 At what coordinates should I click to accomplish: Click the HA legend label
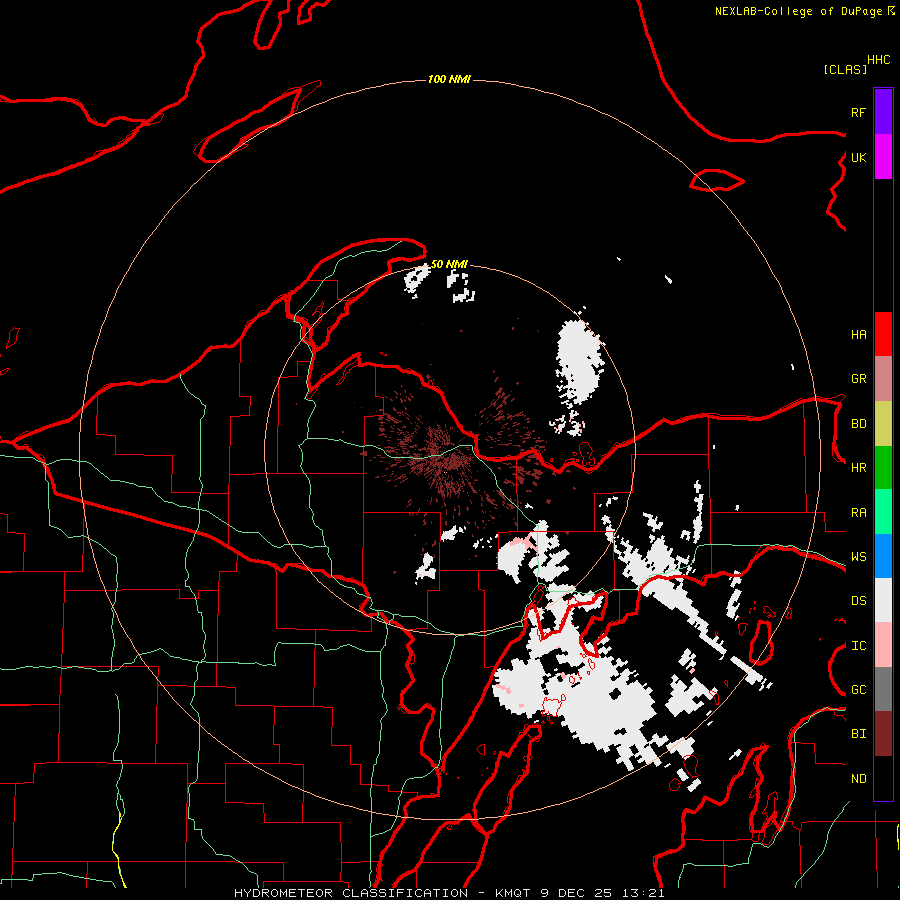[859, 335]
